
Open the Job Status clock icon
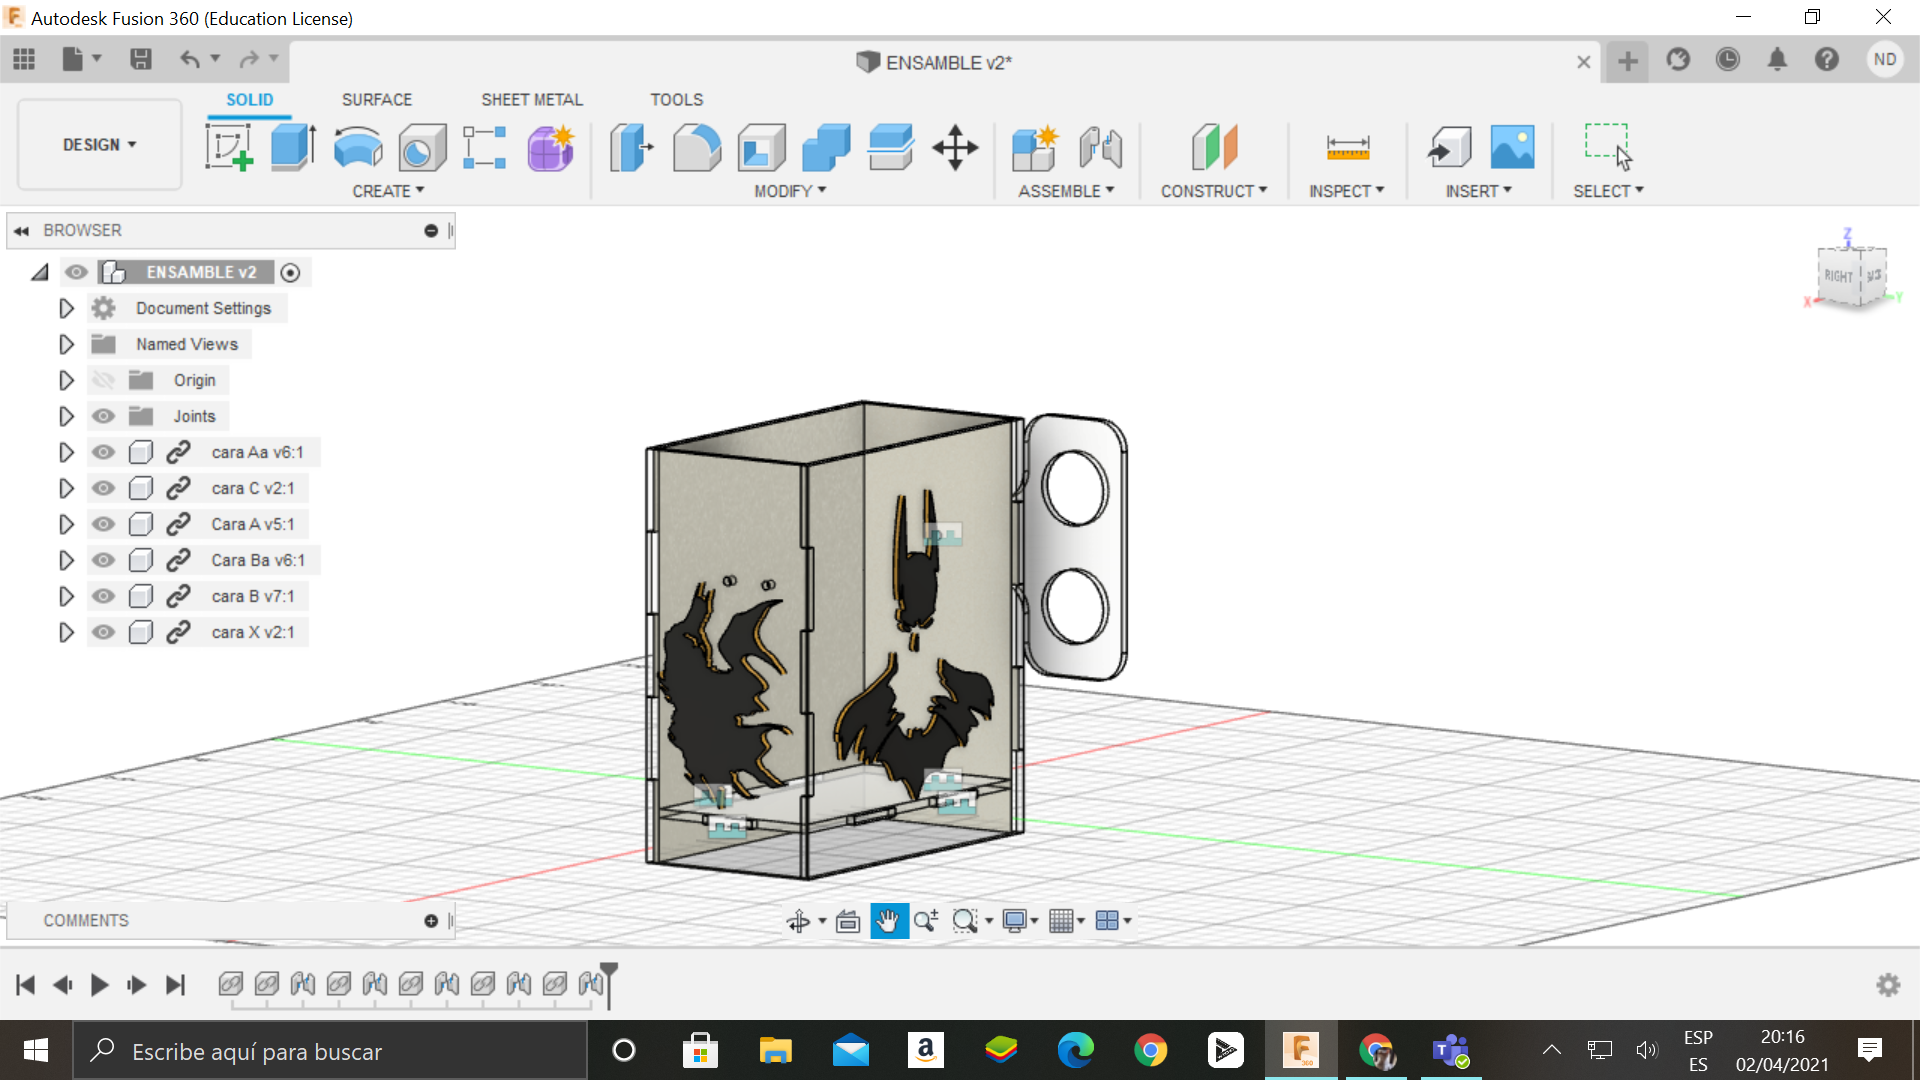(x=1727, y=60)
